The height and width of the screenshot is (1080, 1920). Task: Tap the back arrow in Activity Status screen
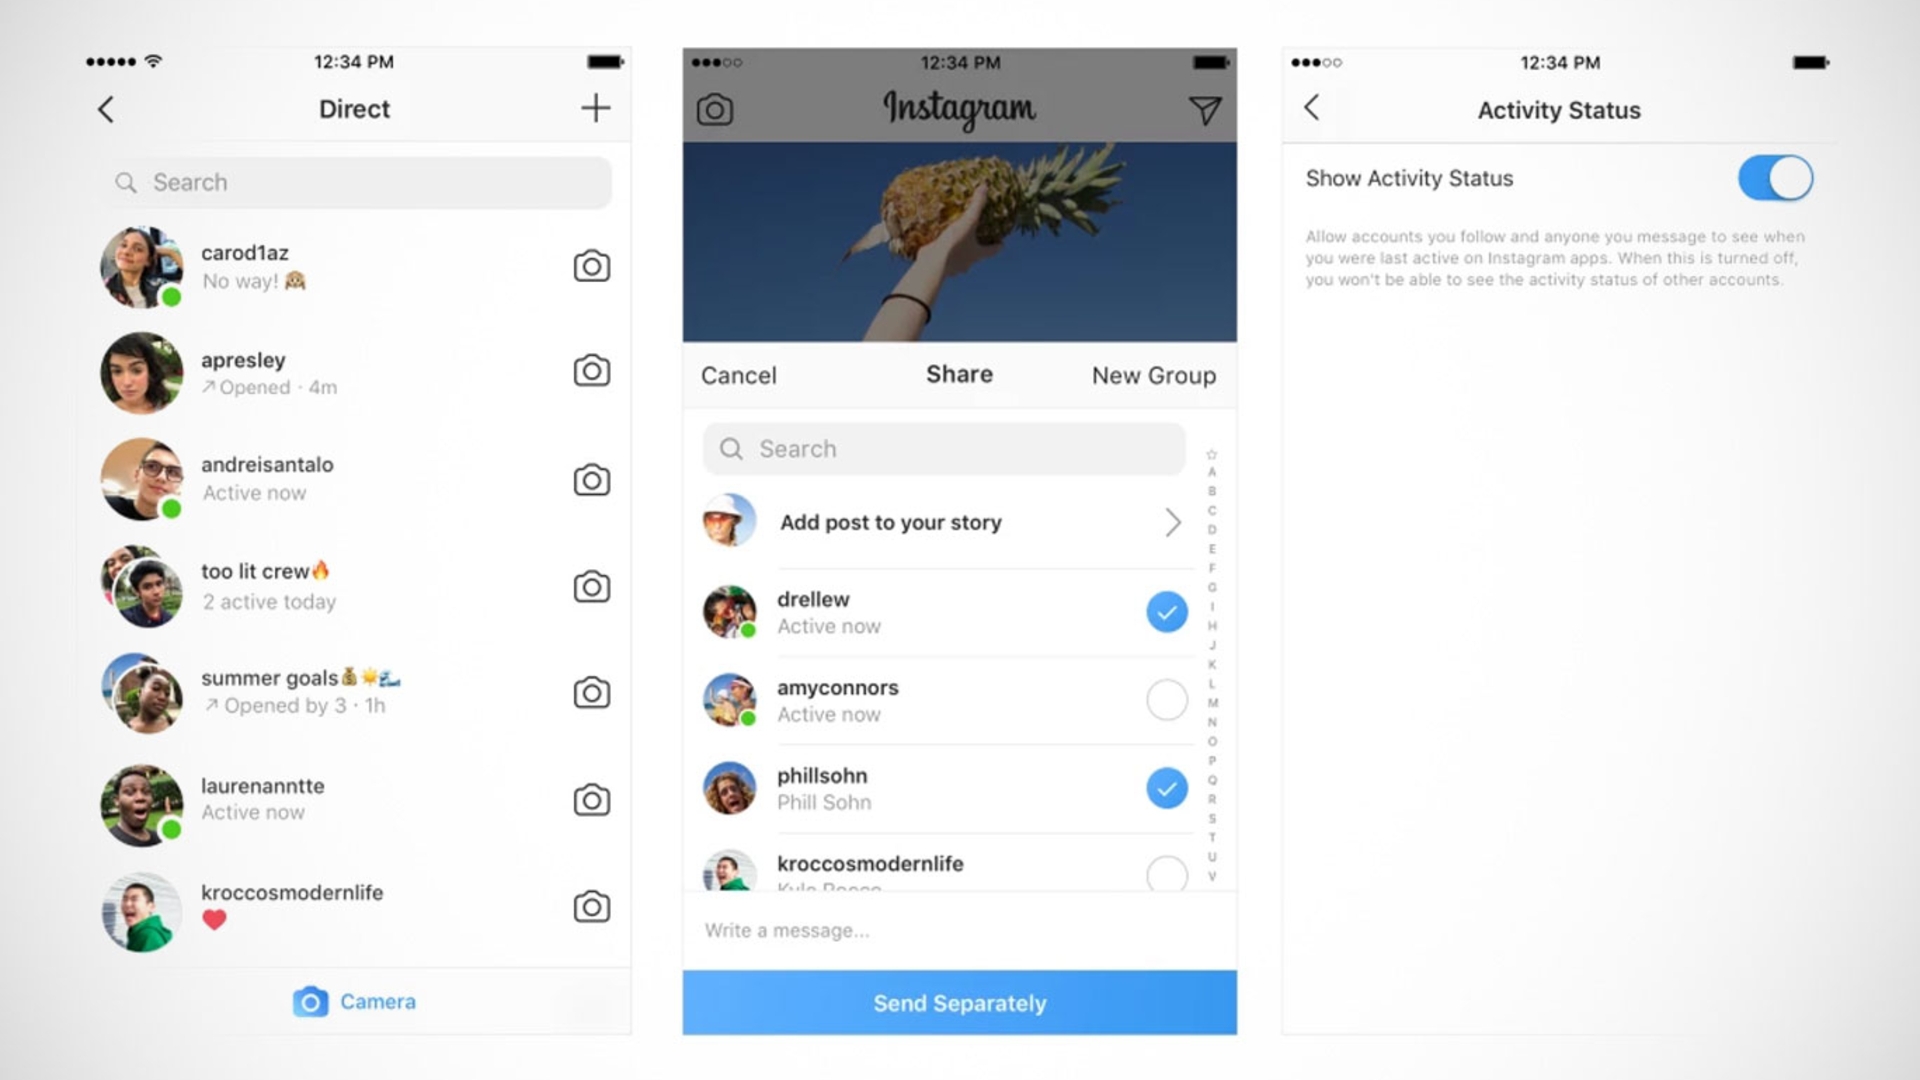pyautogui.click(x=1312, y=108)
